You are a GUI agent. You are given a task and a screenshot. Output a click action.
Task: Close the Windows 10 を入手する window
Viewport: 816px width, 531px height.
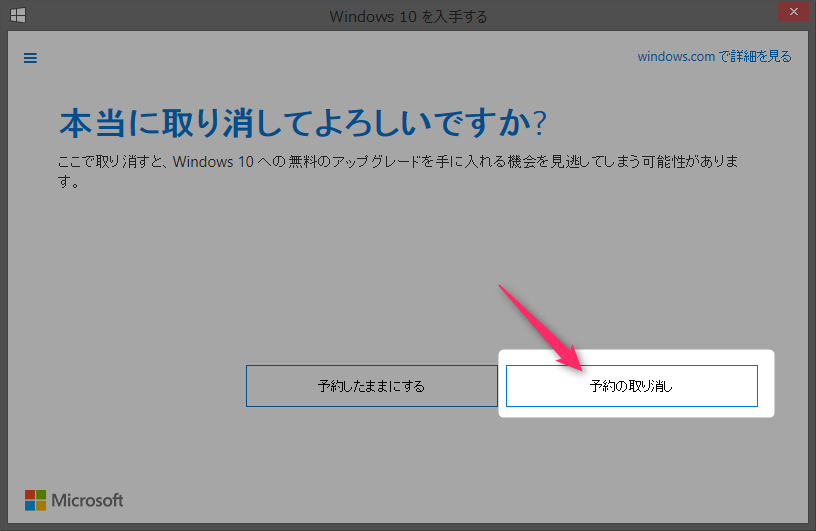click(x=793, y=11)
